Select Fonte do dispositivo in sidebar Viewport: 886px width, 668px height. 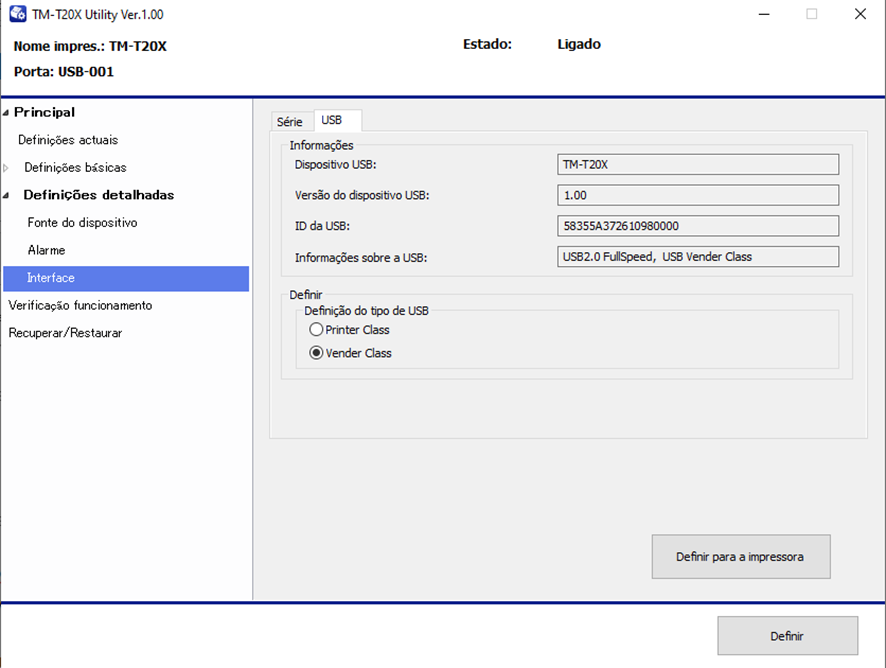coord(82,223)
